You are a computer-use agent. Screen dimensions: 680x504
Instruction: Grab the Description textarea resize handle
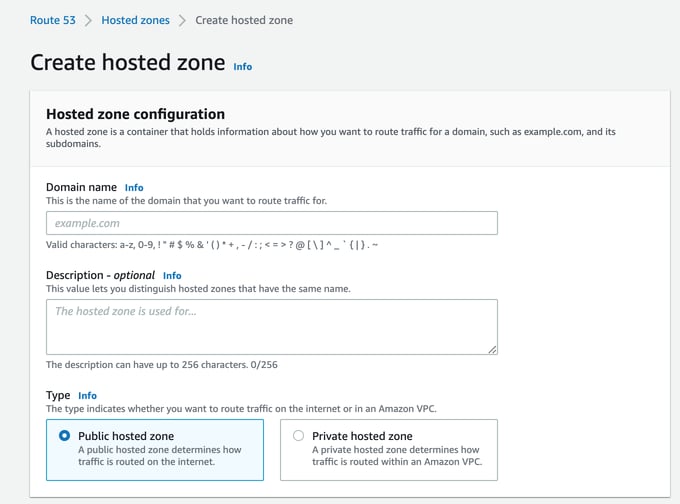pos(492,349)
